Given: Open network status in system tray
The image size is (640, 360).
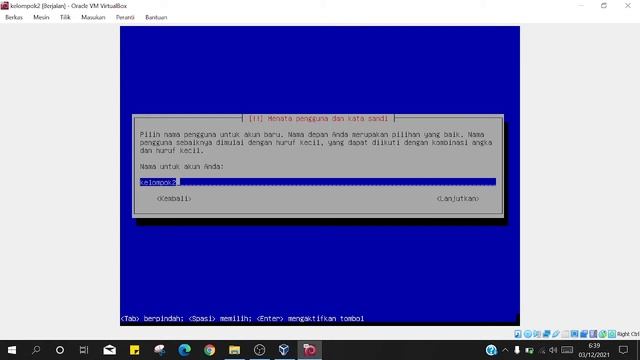Looking at the screenshot, I should click(542, 350).
